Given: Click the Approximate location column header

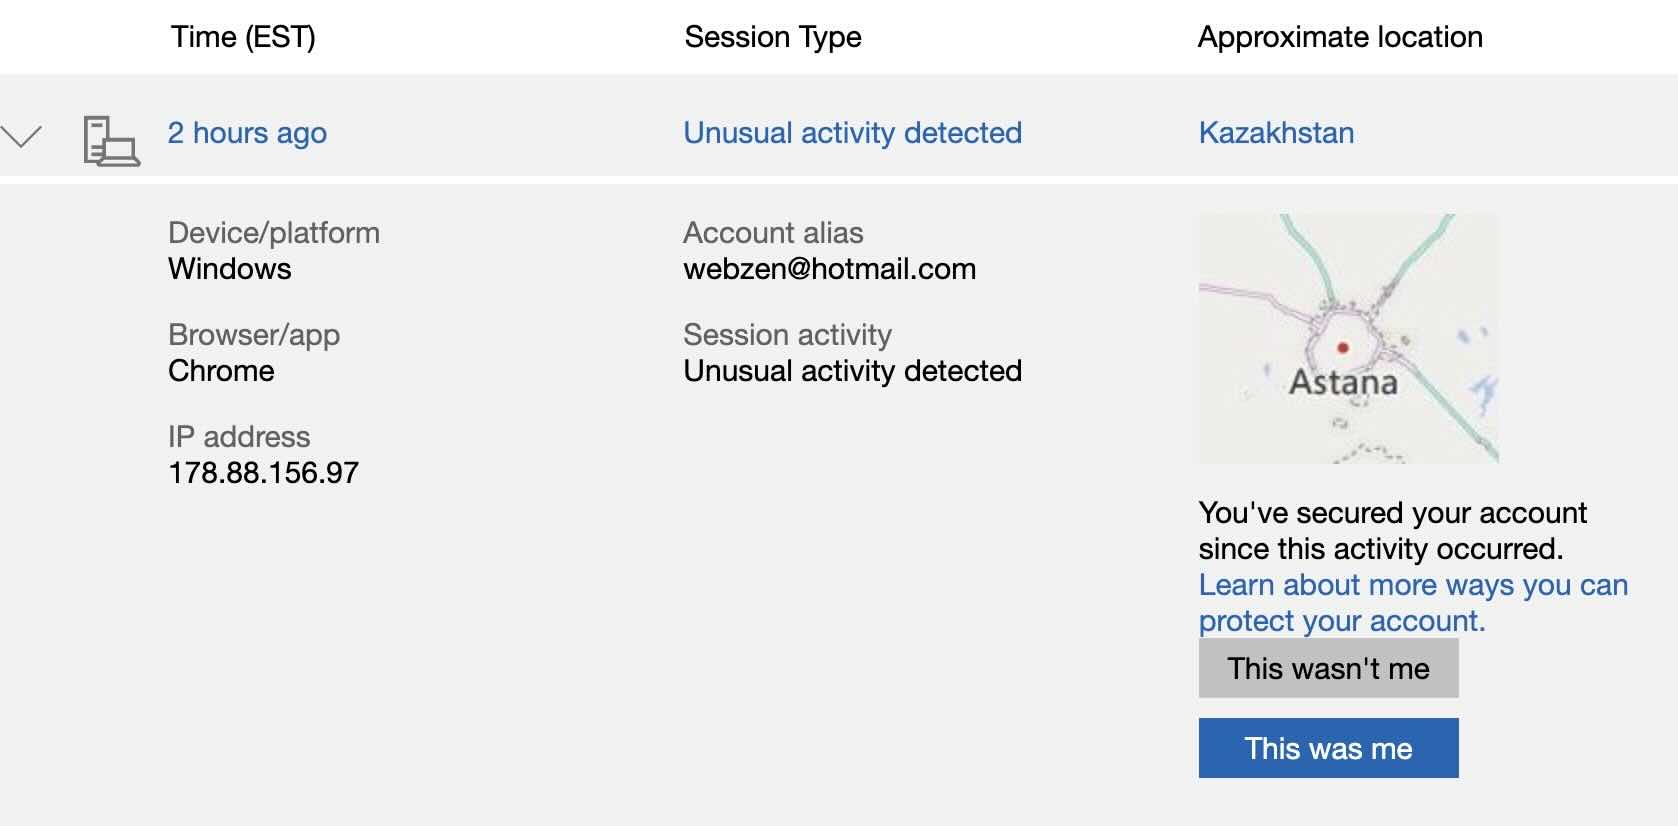Looking at the screenshot, I should 1340,37.
